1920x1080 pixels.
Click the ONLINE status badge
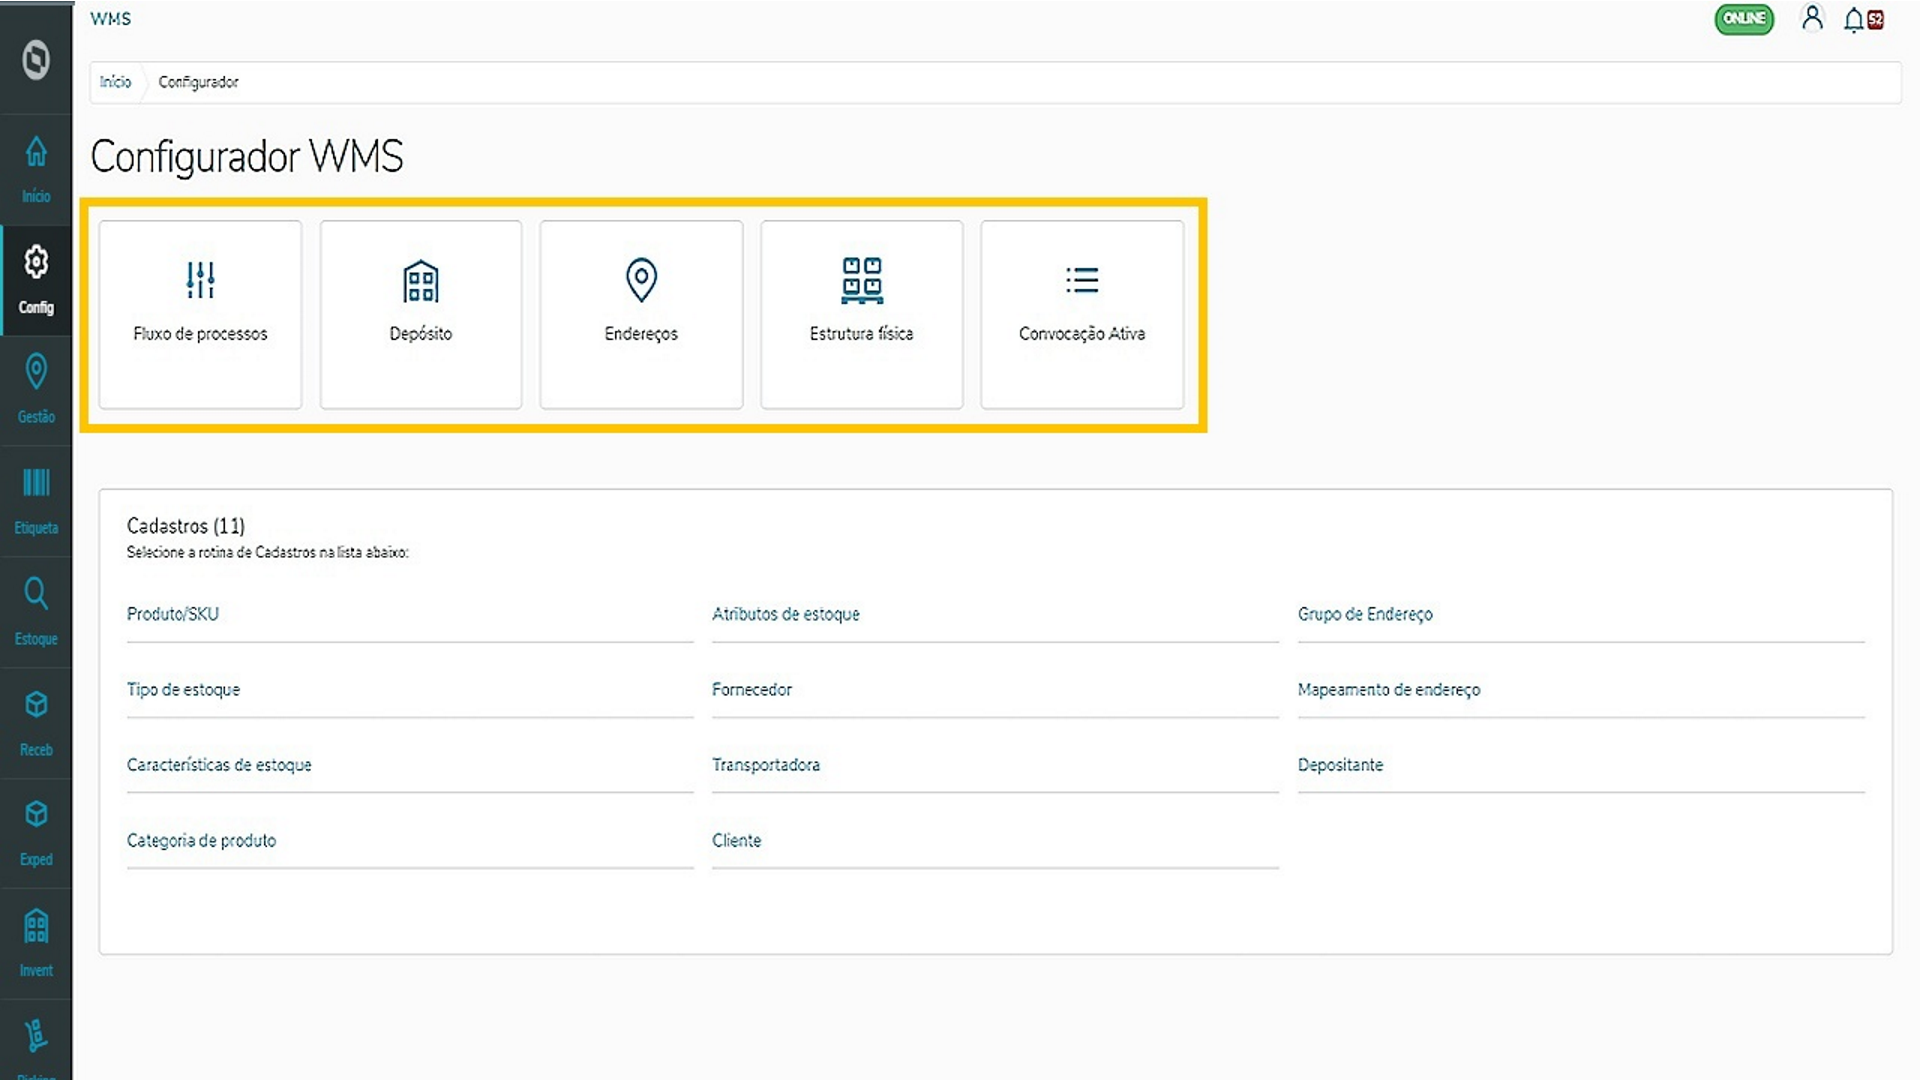1744,18
